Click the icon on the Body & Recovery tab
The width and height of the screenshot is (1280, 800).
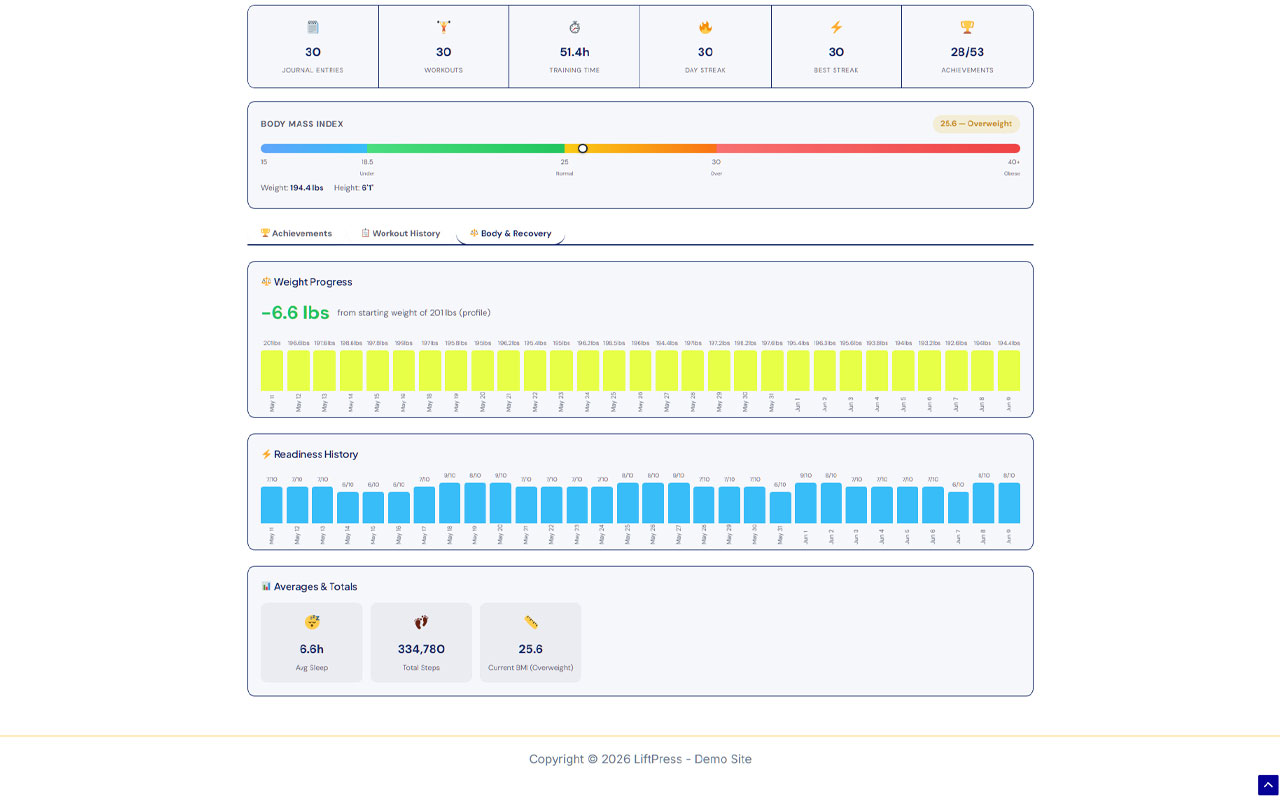pos(474,233)
